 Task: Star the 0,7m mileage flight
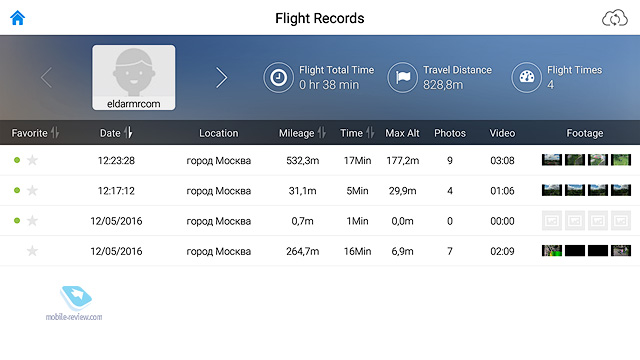[32, 221]
